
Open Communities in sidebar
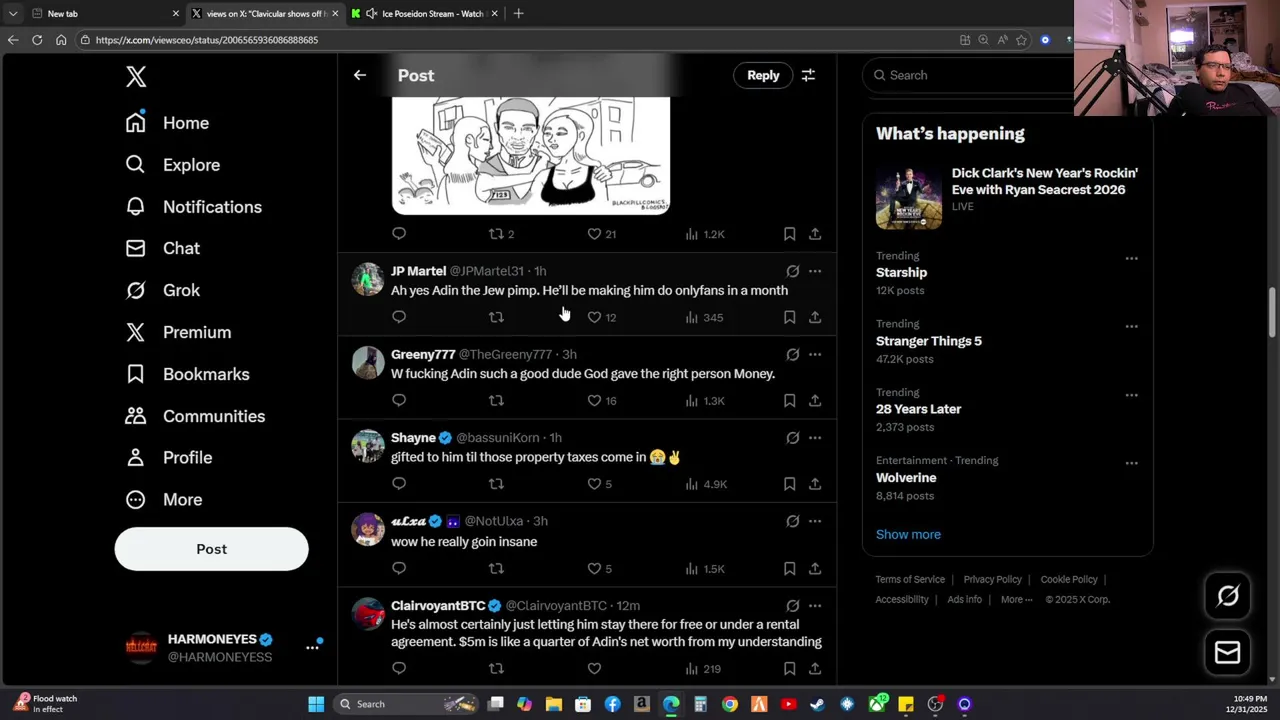tap(195, 416)
